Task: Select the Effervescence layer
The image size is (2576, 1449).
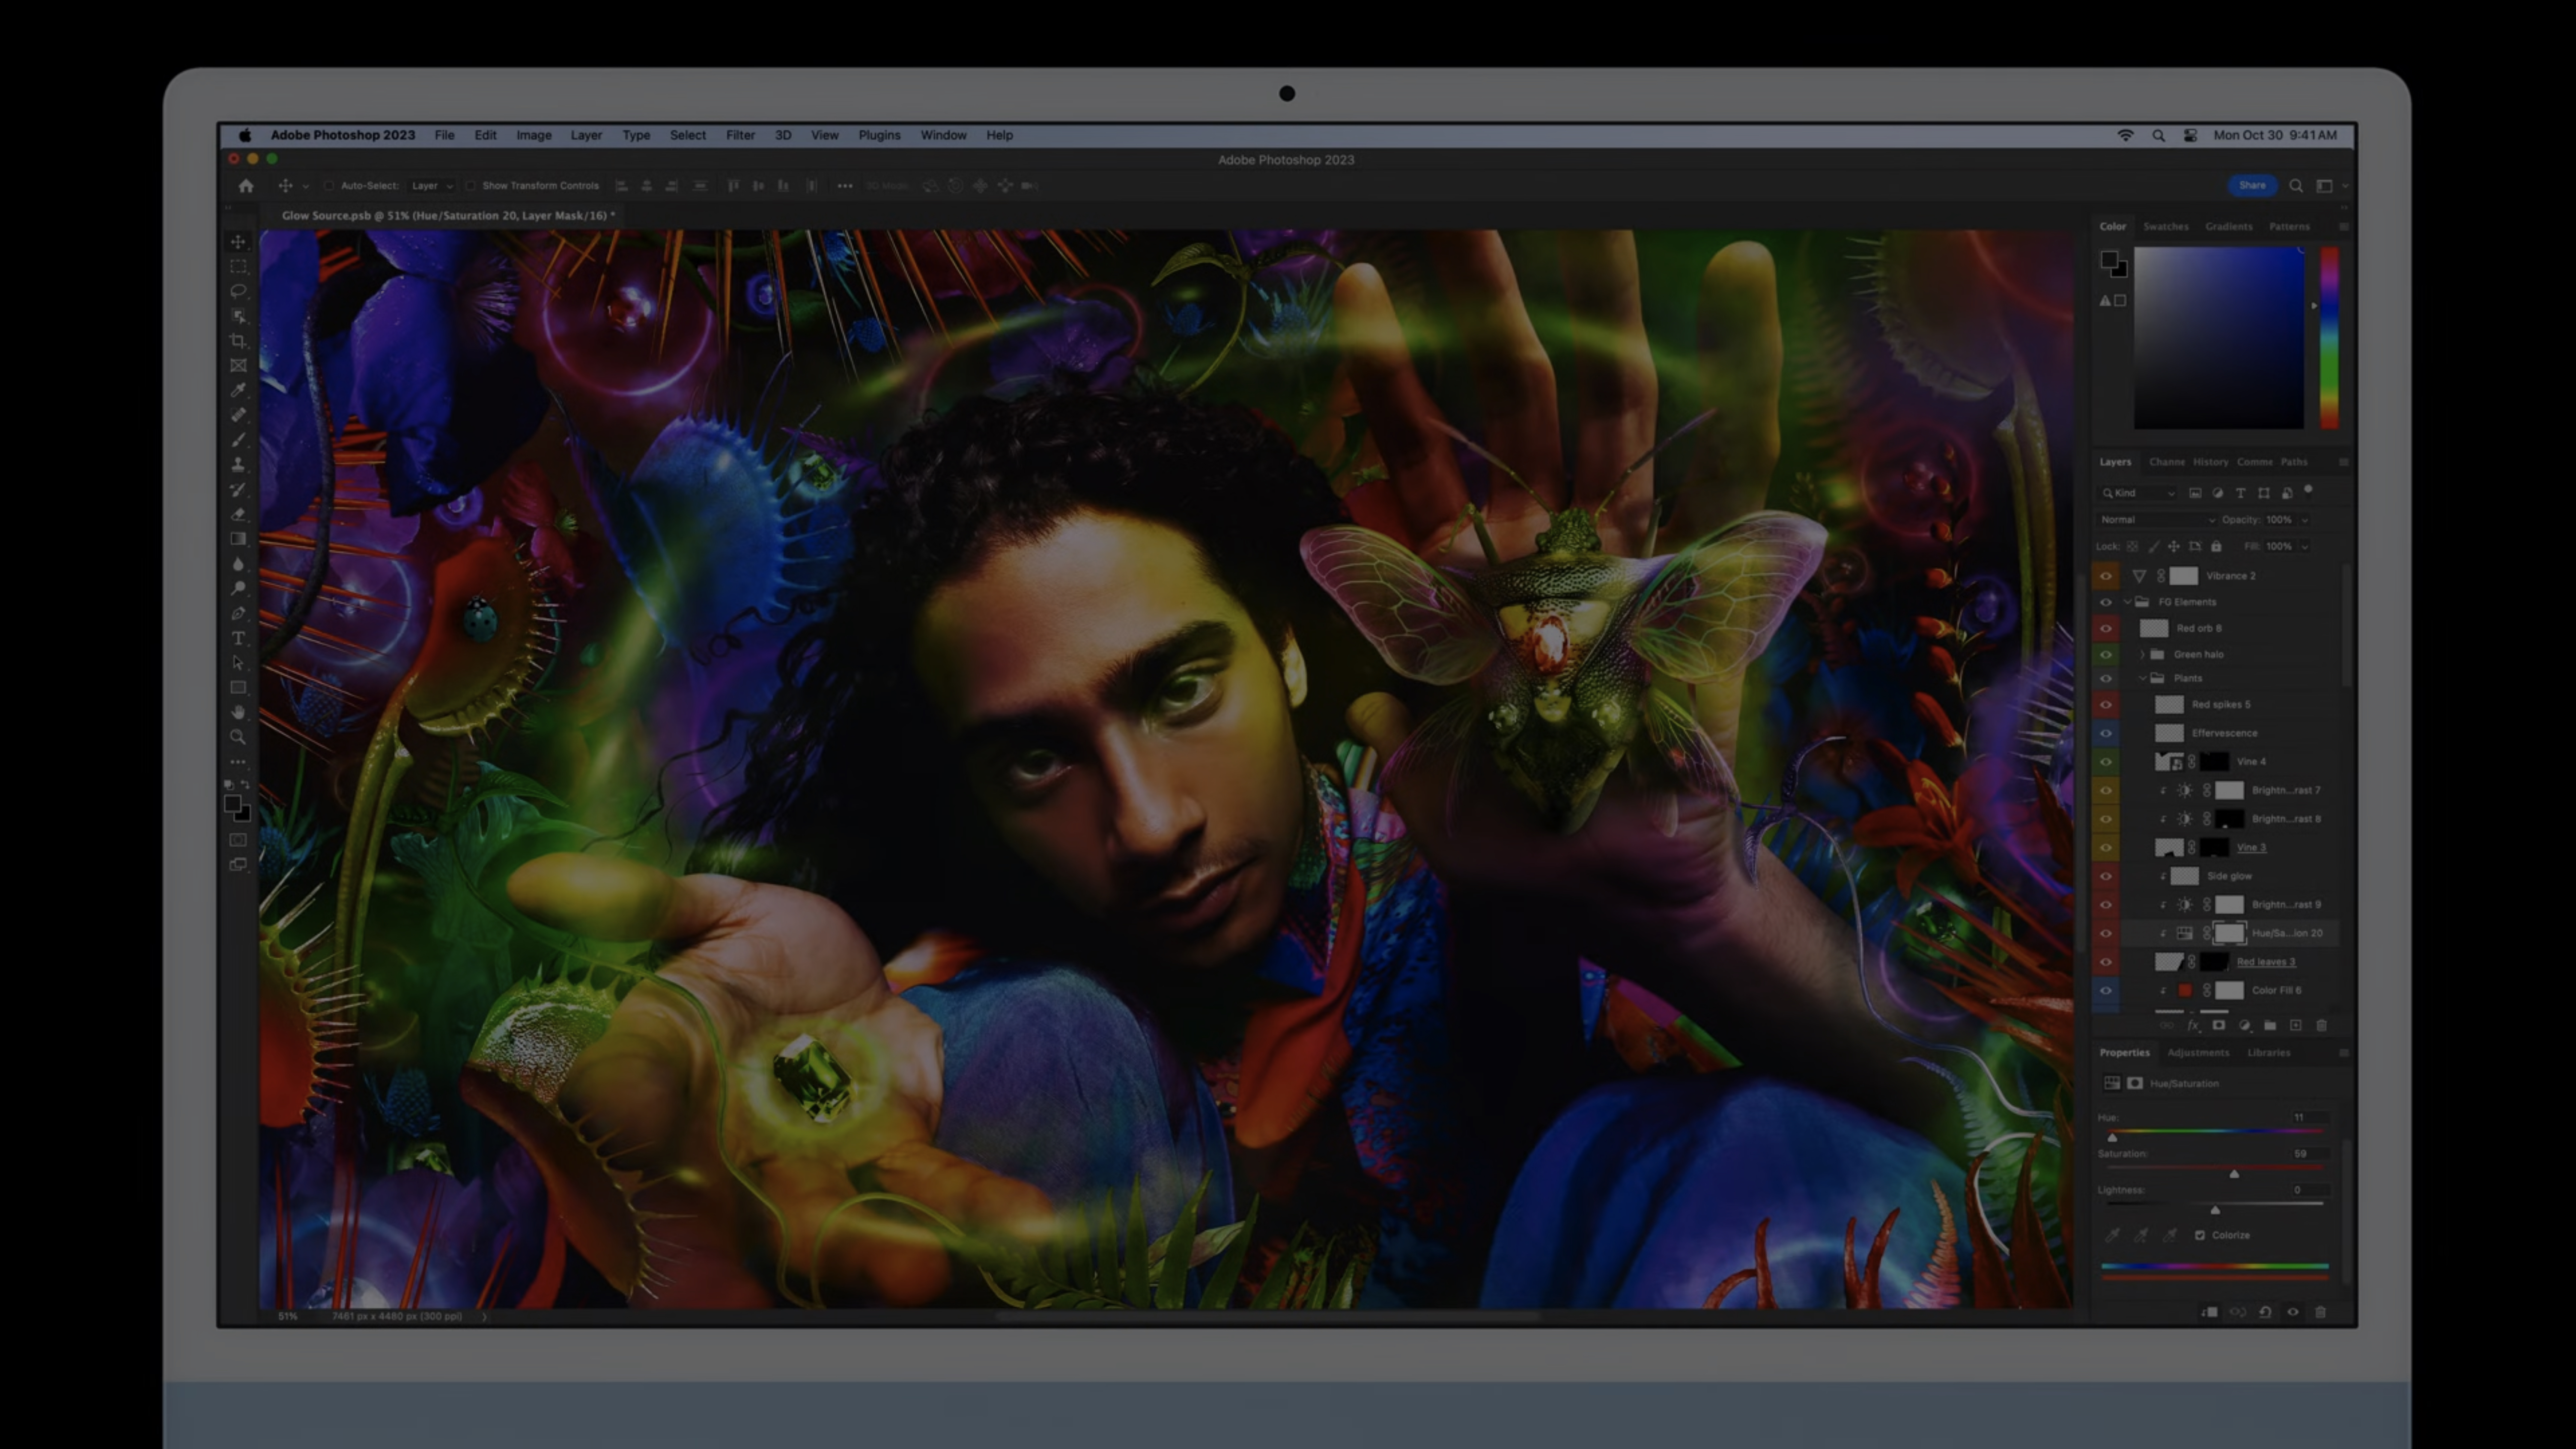Action: pyautogui.click(x=2224, y=733)
